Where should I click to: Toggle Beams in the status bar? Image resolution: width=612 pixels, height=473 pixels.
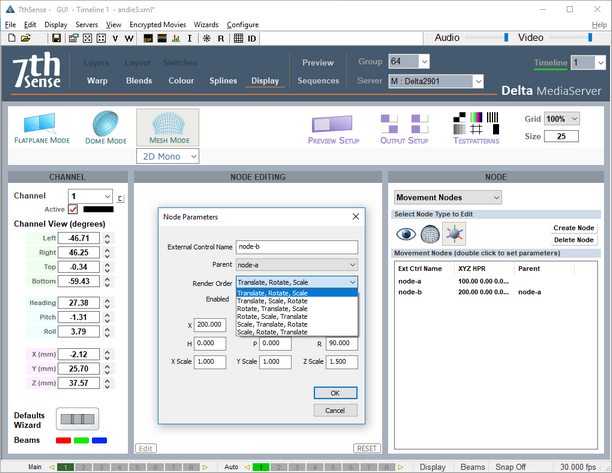tap(472, 467)
